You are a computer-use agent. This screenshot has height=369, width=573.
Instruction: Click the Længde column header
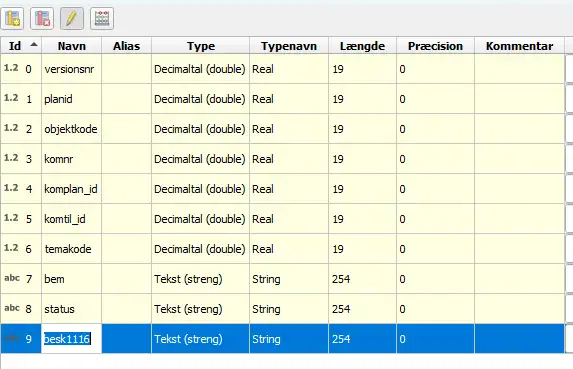point(362,46)
